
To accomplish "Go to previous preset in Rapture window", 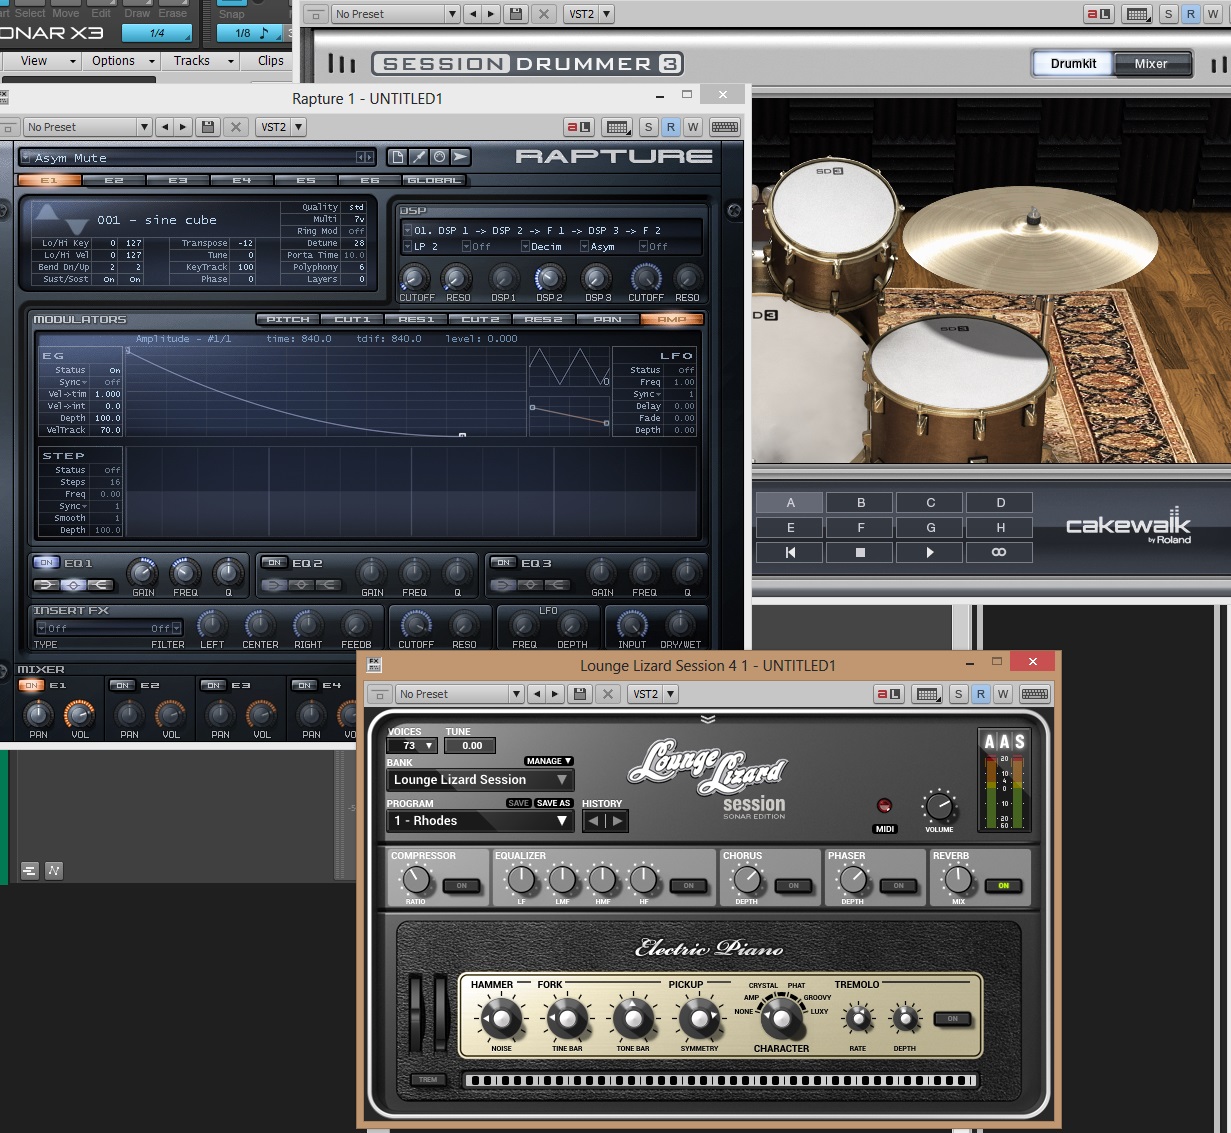I will tap(165, 127).
